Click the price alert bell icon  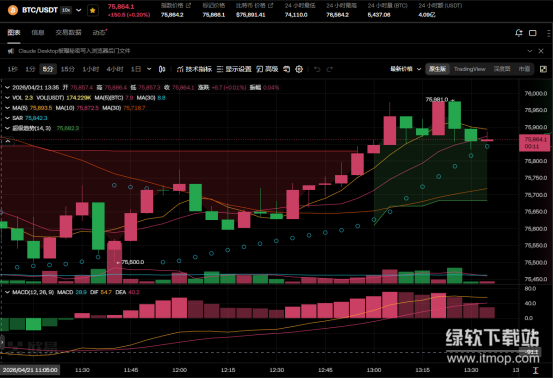[x=519, y=33]
